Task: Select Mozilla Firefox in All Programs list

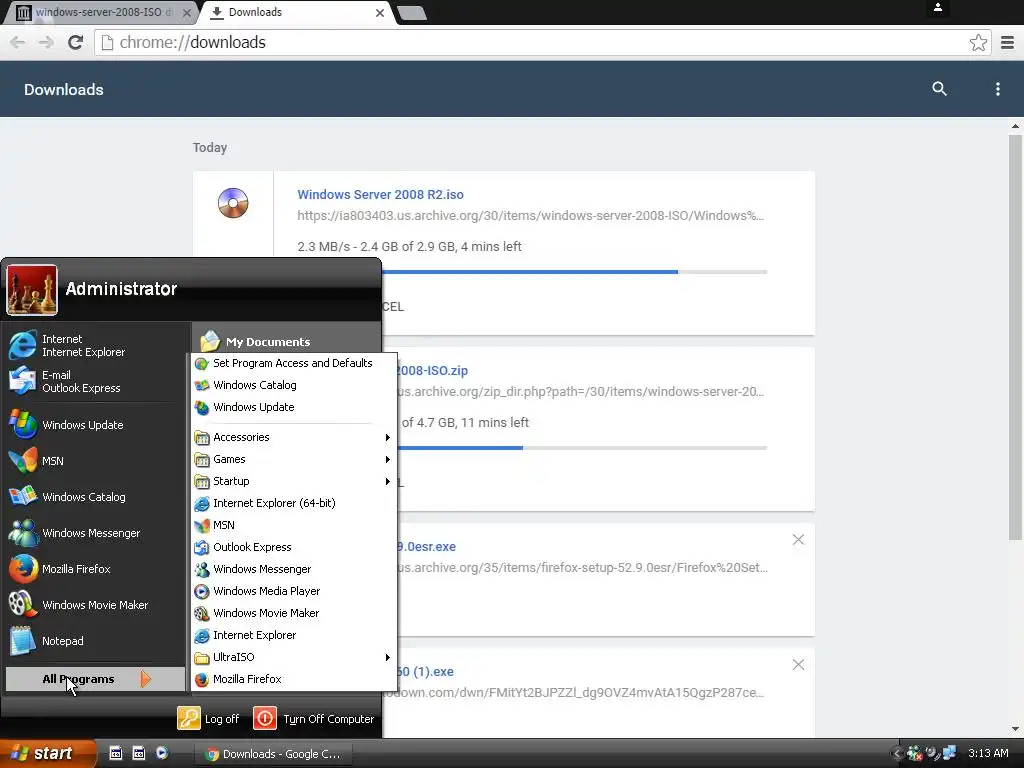Action: pos(294,679)
